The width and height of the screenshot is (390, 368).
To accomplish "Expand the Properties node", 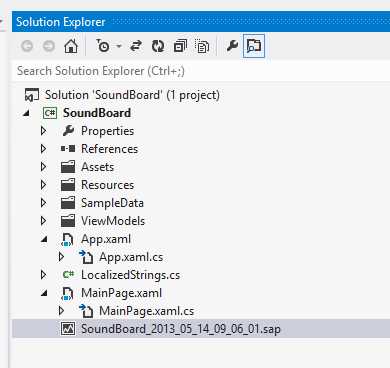I will click(43, 131).
